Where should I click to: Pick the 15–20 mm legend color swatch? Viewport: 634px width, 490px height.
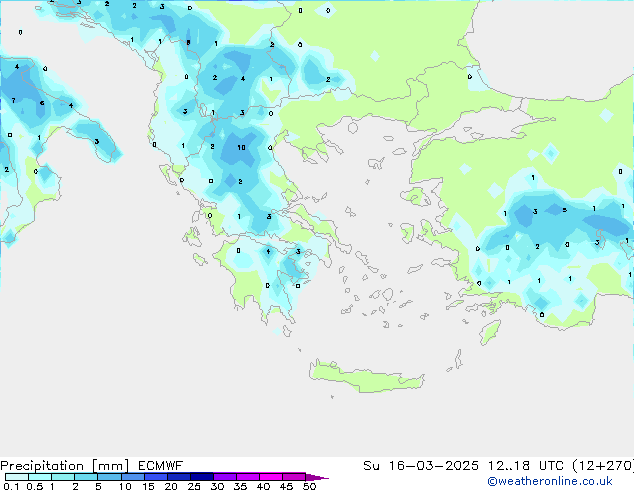(x=155, y=477)
